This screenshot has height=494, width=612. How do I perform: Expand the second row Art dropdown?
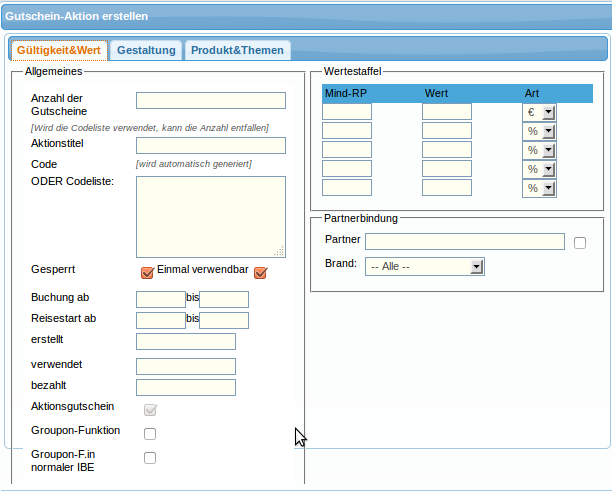547,131
